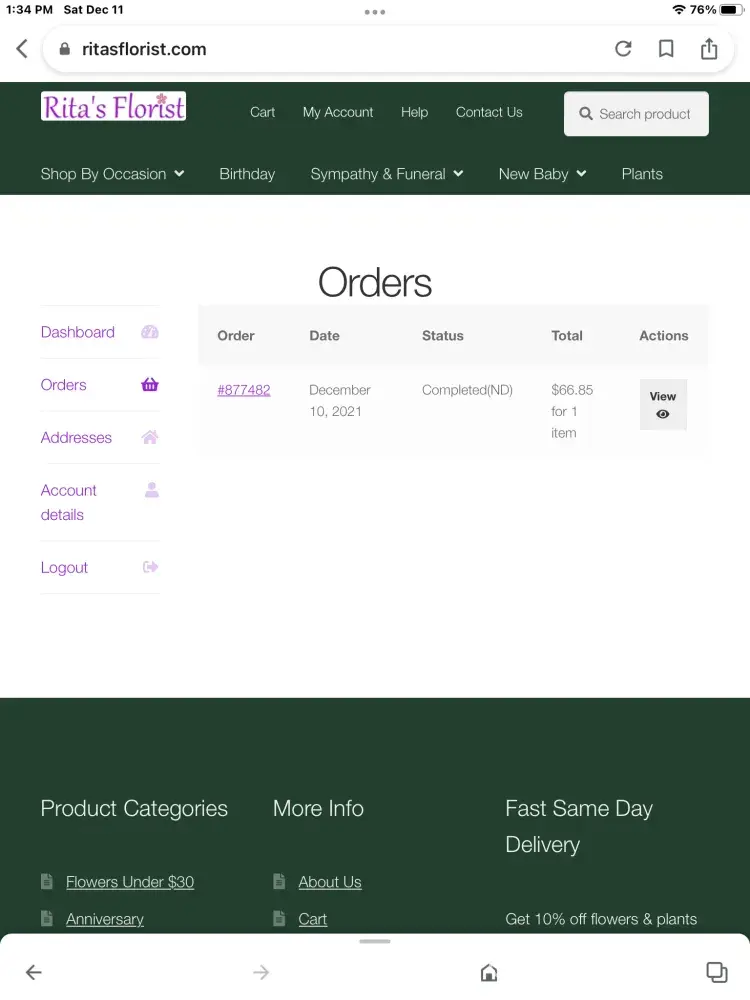The height and width of the screenshot is (1000, 750).
Task: Click the Total column header
Action: pos(567,335)
